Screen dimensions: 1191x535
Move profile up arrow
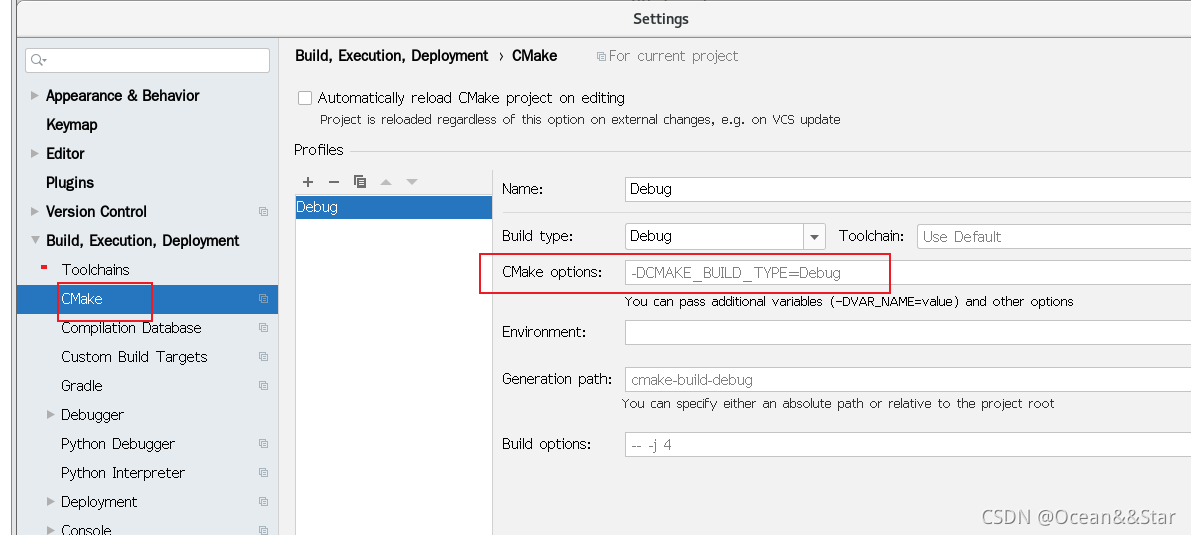pos(386,182)
